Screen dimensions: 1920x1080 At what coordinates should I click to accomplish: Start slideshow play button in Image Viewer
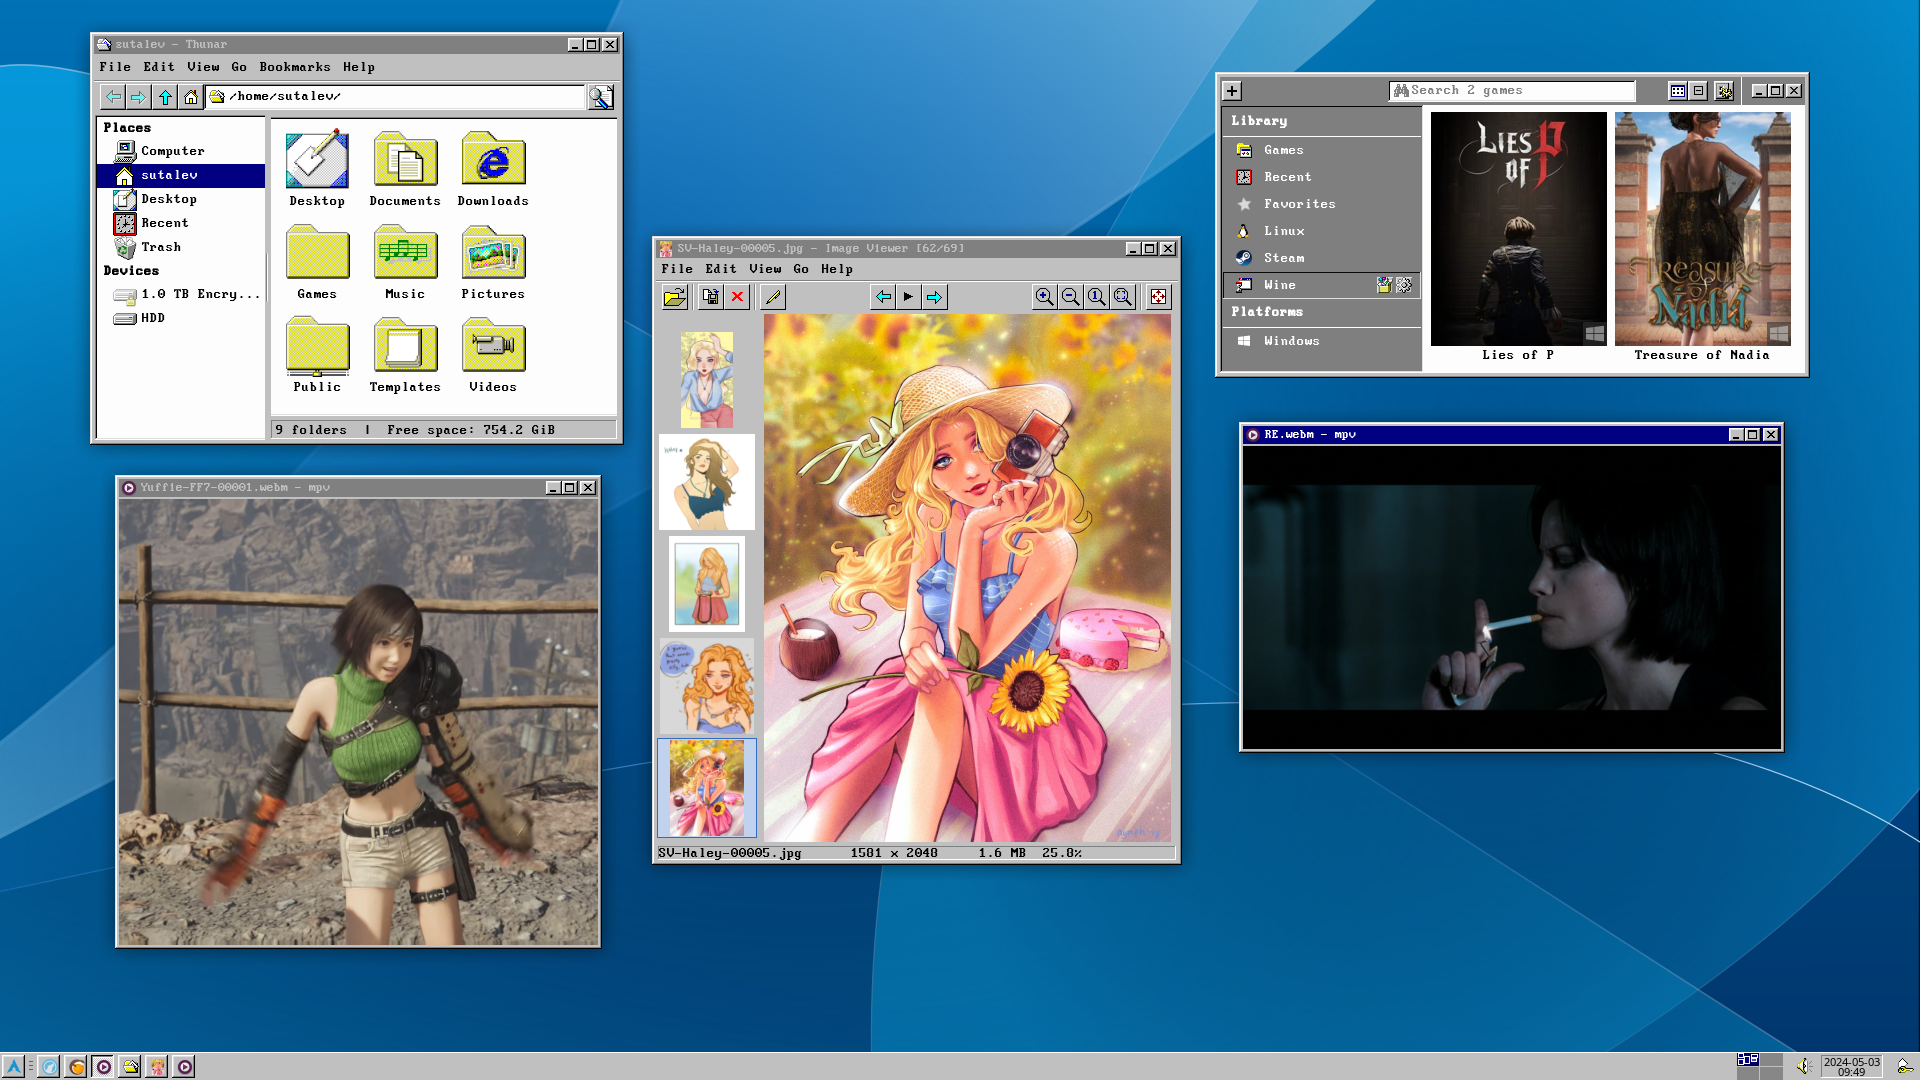coord(908,297)
